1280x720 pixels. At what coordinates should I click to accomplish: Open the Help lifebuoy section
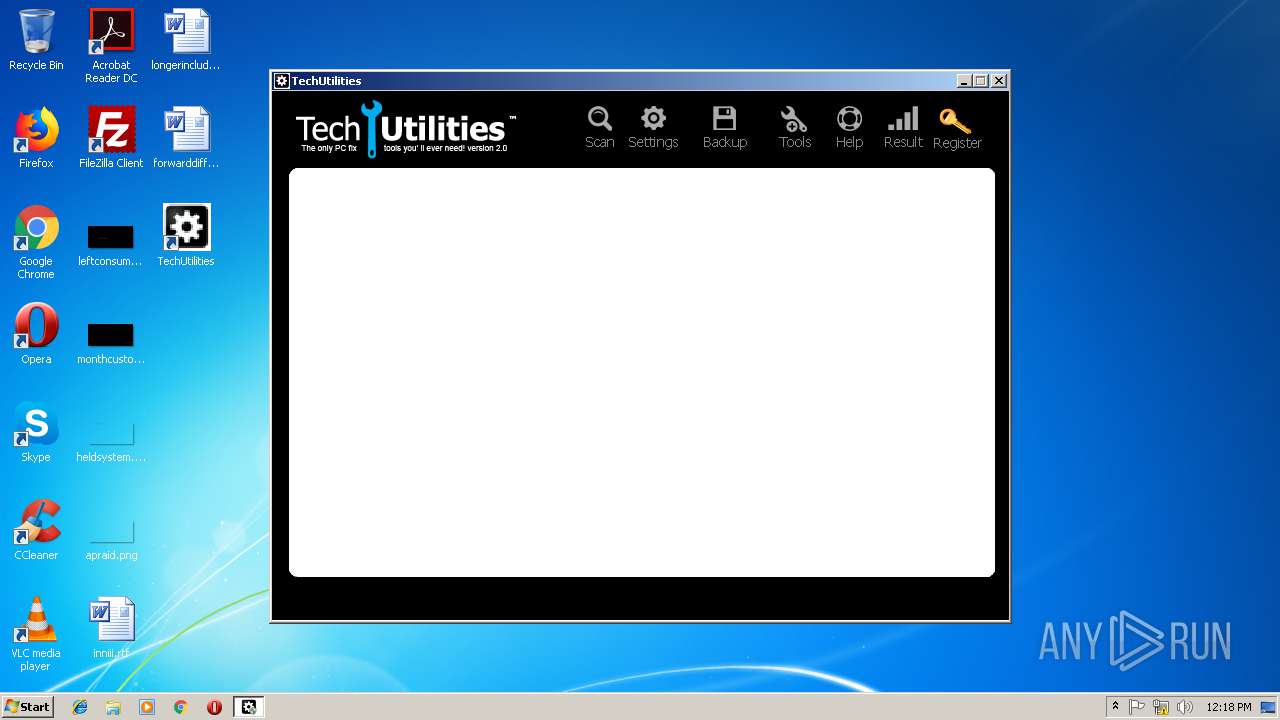coord(849,128)
